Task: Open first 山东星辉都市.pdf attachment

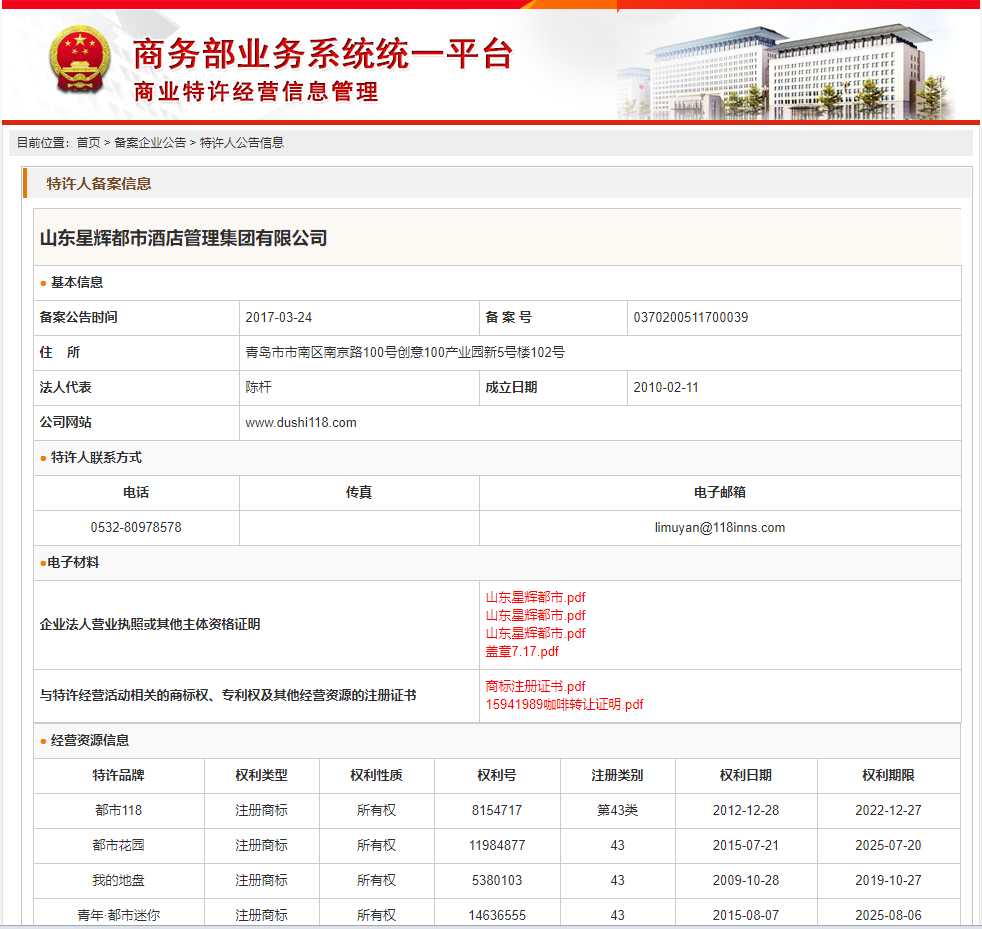Action: 535,598
